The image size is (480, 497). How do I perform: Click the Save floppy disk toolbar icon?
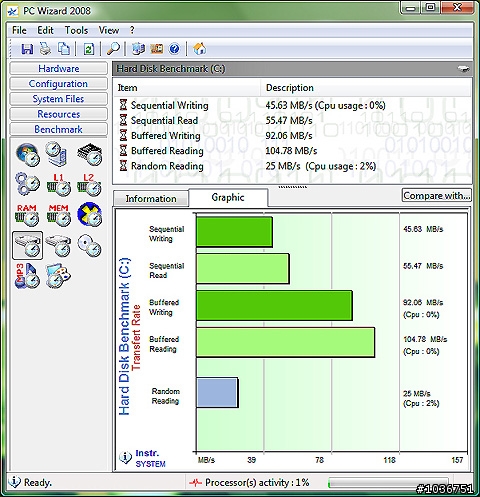pos(27,49)
